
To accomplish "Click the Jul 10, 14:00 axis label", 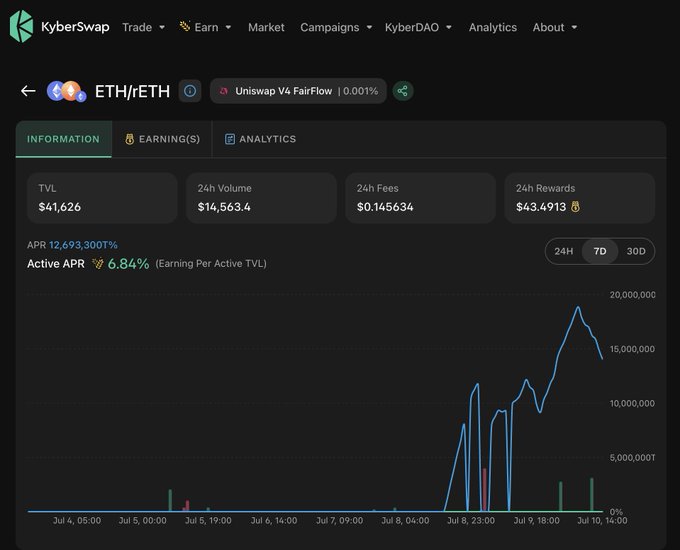I will (x=602, y=521).
